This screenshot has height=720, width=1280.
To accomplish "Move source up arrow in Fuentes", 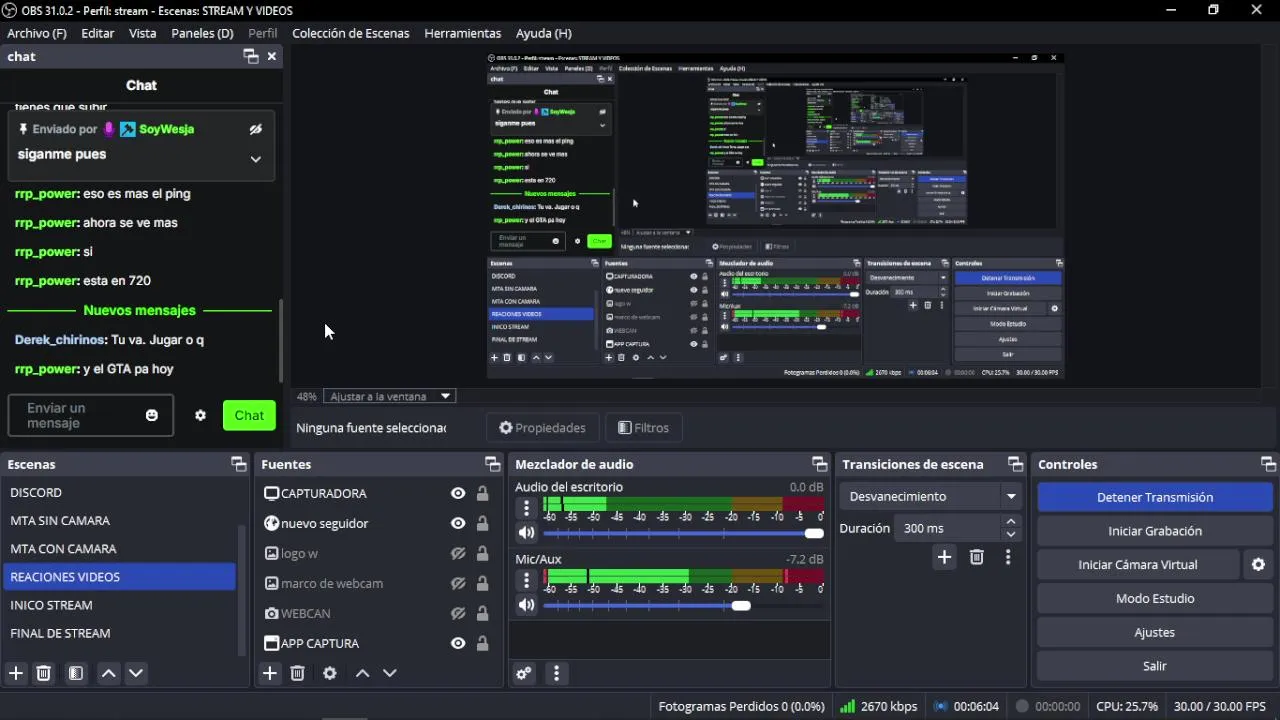I will (363, 673).
